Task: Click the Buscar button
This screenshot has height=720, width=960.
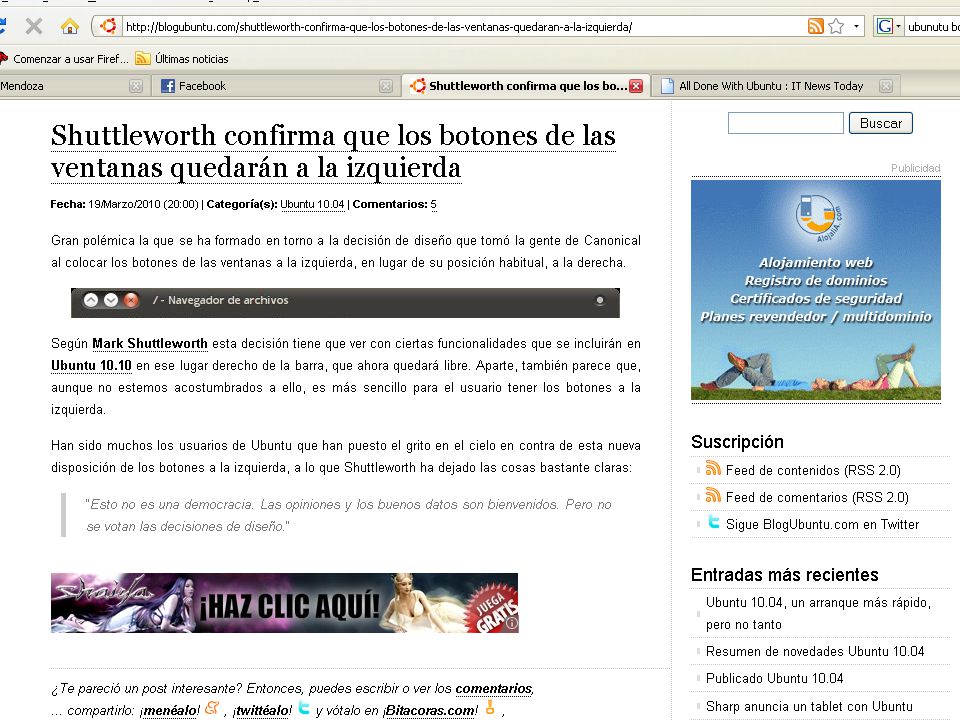Action: pyautogui.click(x=880, y=123)
